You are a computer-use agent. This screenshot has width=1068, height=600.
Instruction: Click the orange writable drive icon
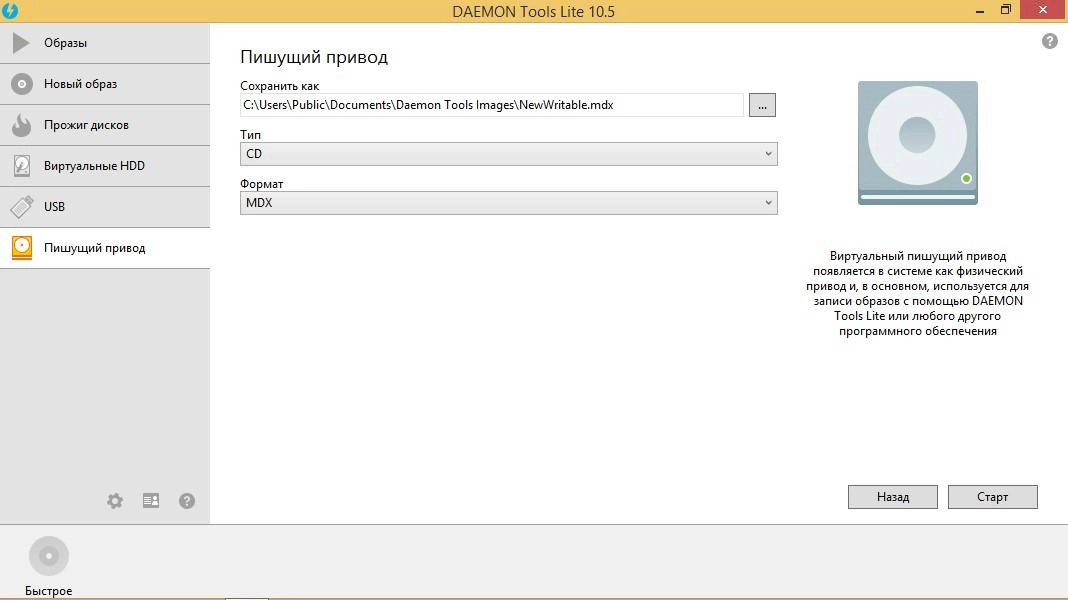(x=22, y=248)
